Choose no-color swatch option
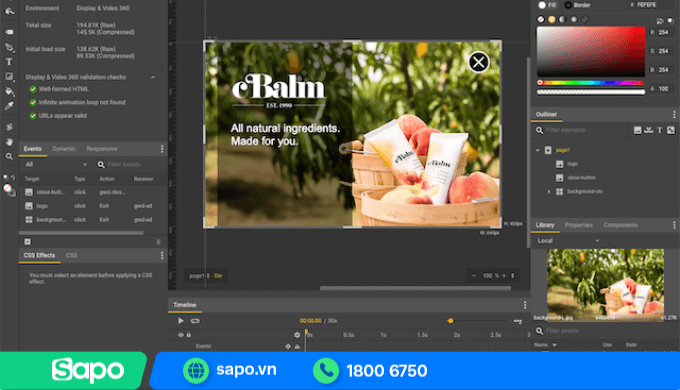The width and height of the screenshot is (680, 390). pyautogui.click(x=541, y=19)
